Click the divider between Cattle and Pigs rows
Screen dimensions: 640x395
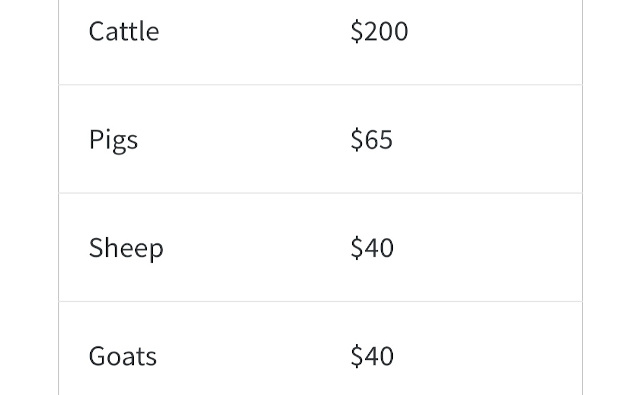point(320,85)
